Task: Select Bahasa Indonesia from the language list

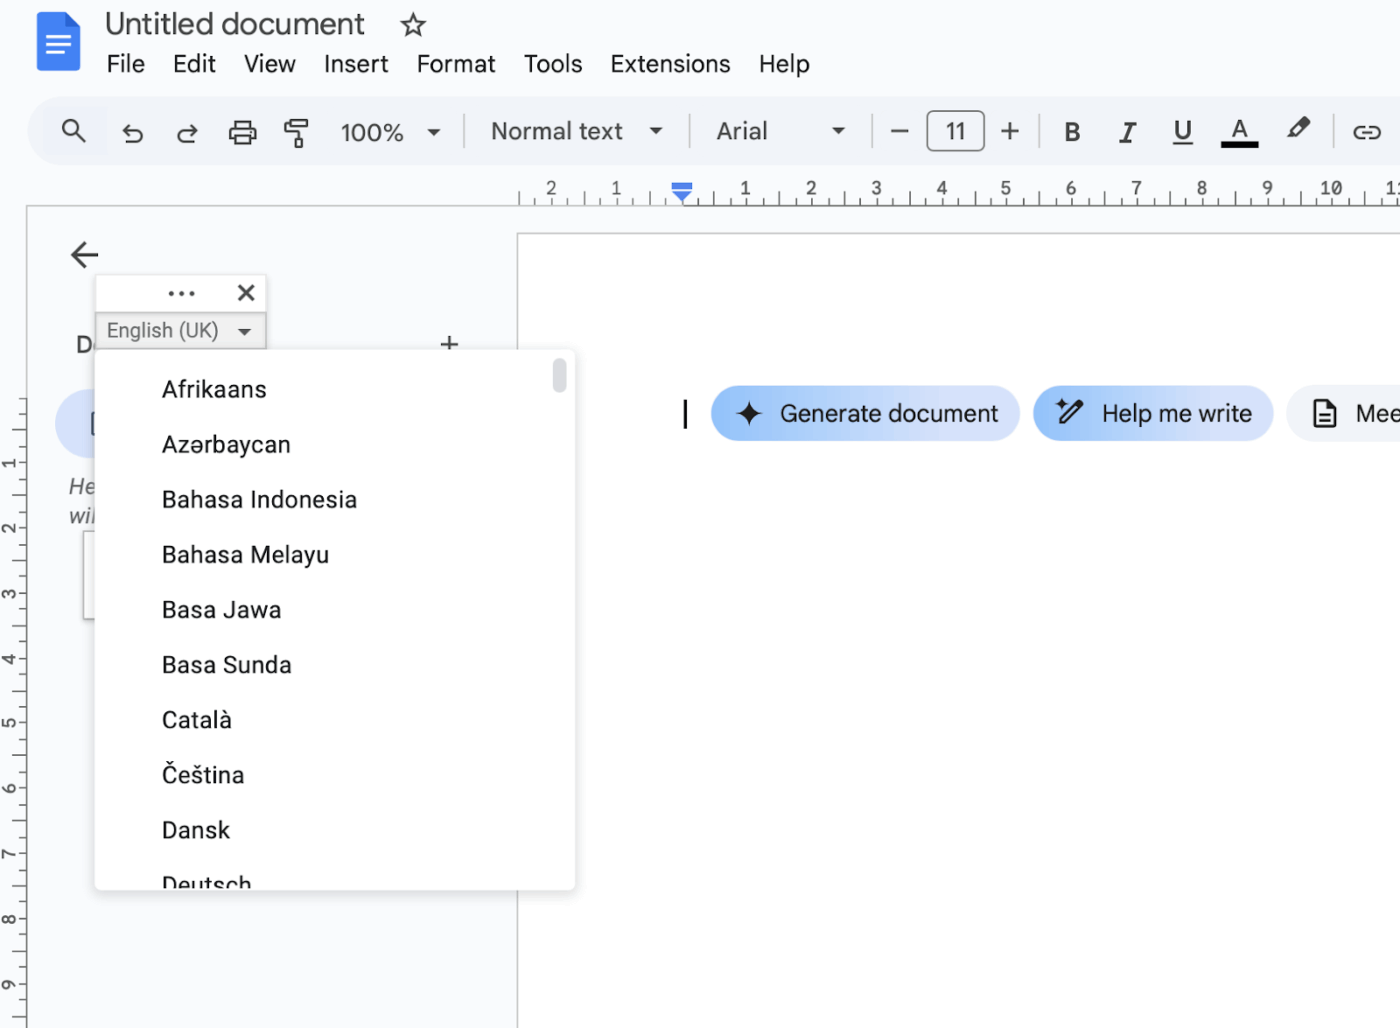Action: (259, 499)
